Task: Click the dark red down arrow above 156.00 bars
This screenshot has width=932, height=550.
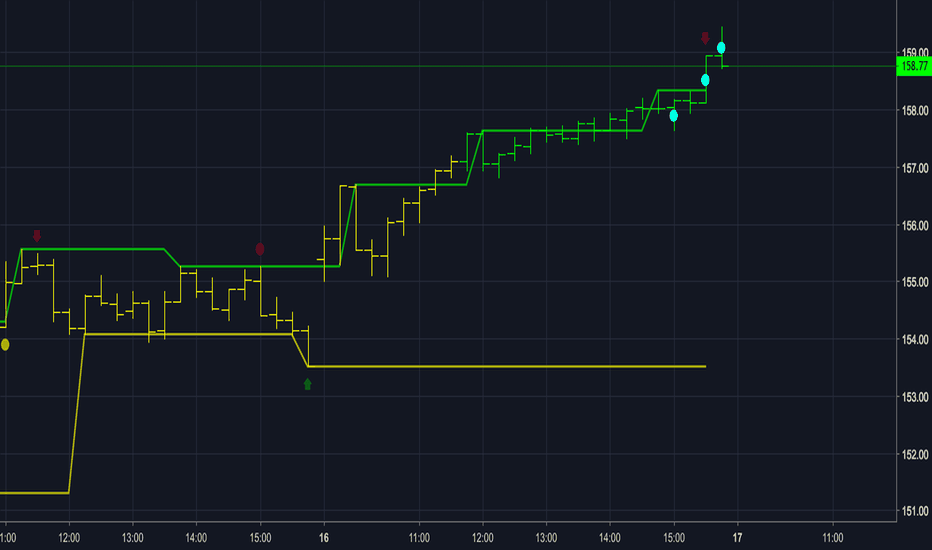Action: click(37, 236)
